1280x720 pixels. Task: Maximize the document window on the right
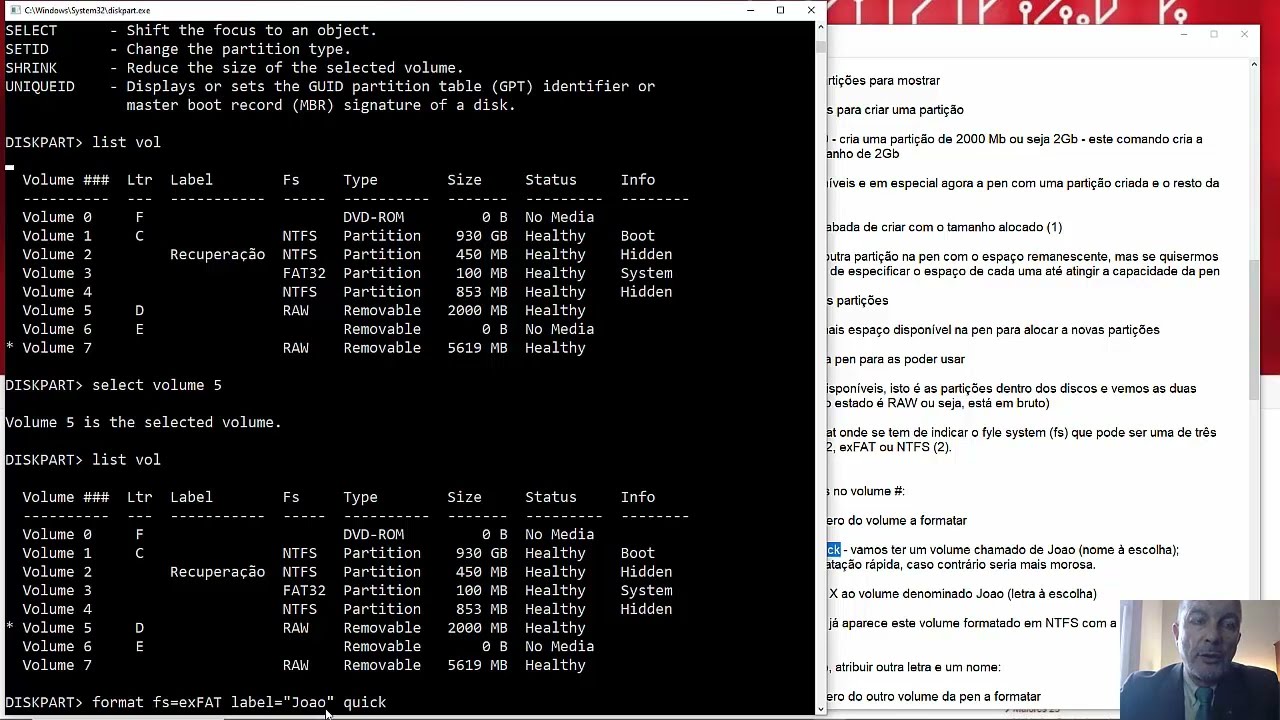pyautogui.click(x=1214, y=35)
